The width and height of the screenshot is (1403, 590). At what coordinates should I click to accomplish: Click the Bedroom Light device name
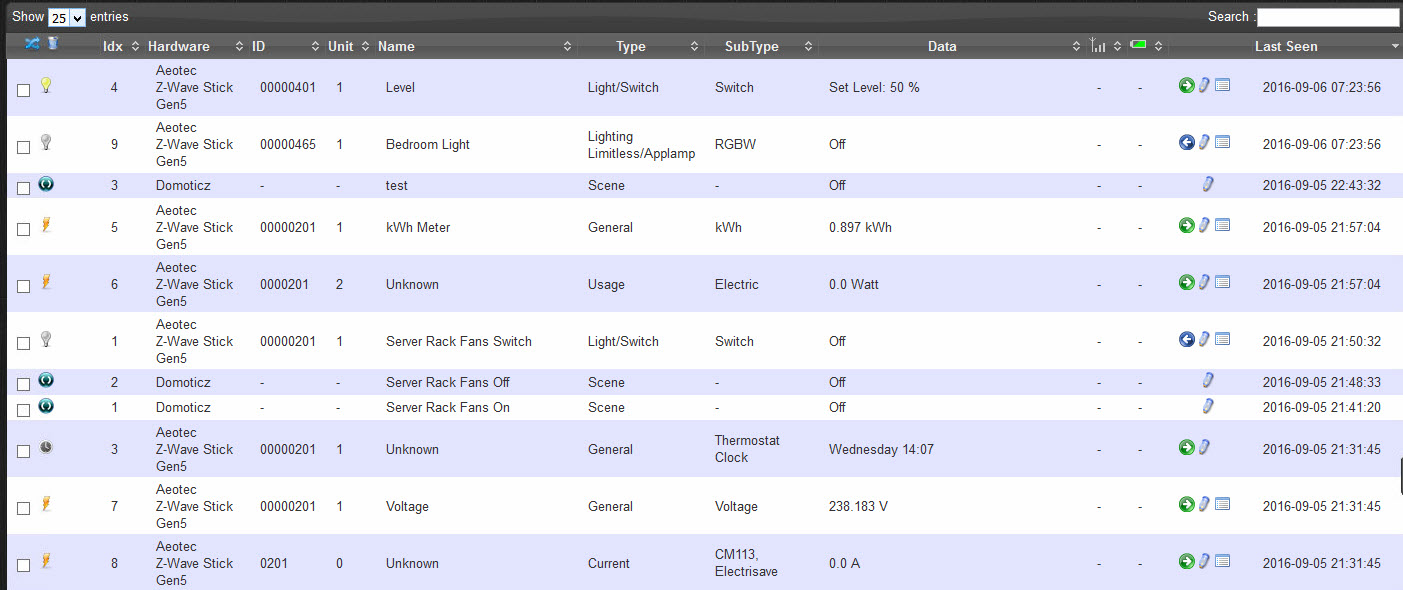tap(427, 144)
